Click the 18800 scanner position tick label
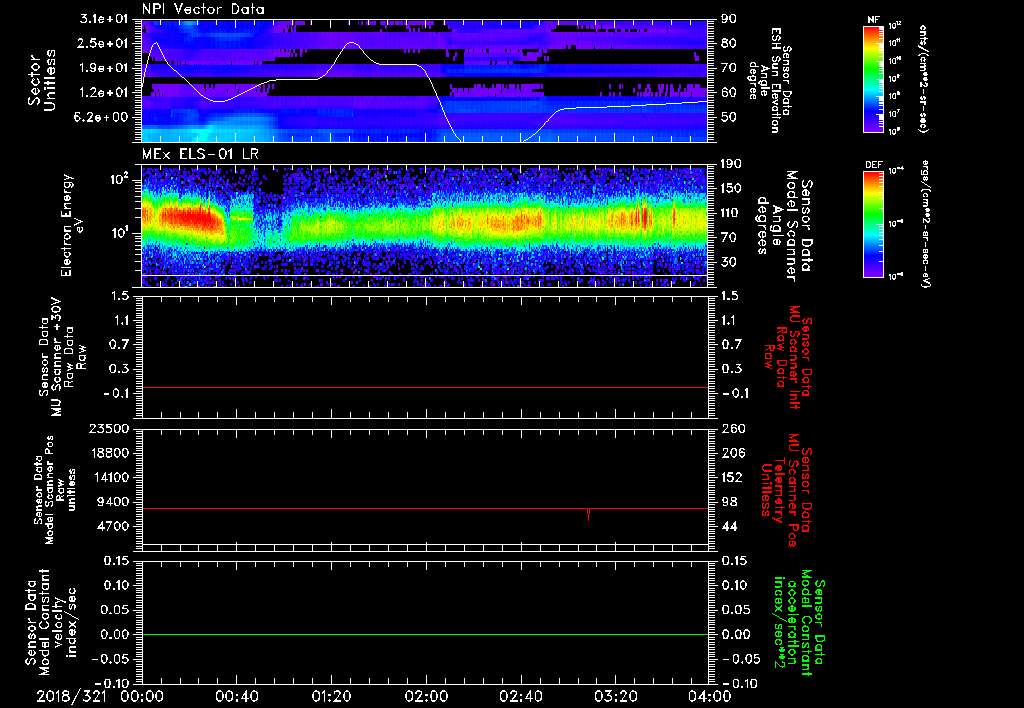1024x708 pixels. (x=110, y=453)
